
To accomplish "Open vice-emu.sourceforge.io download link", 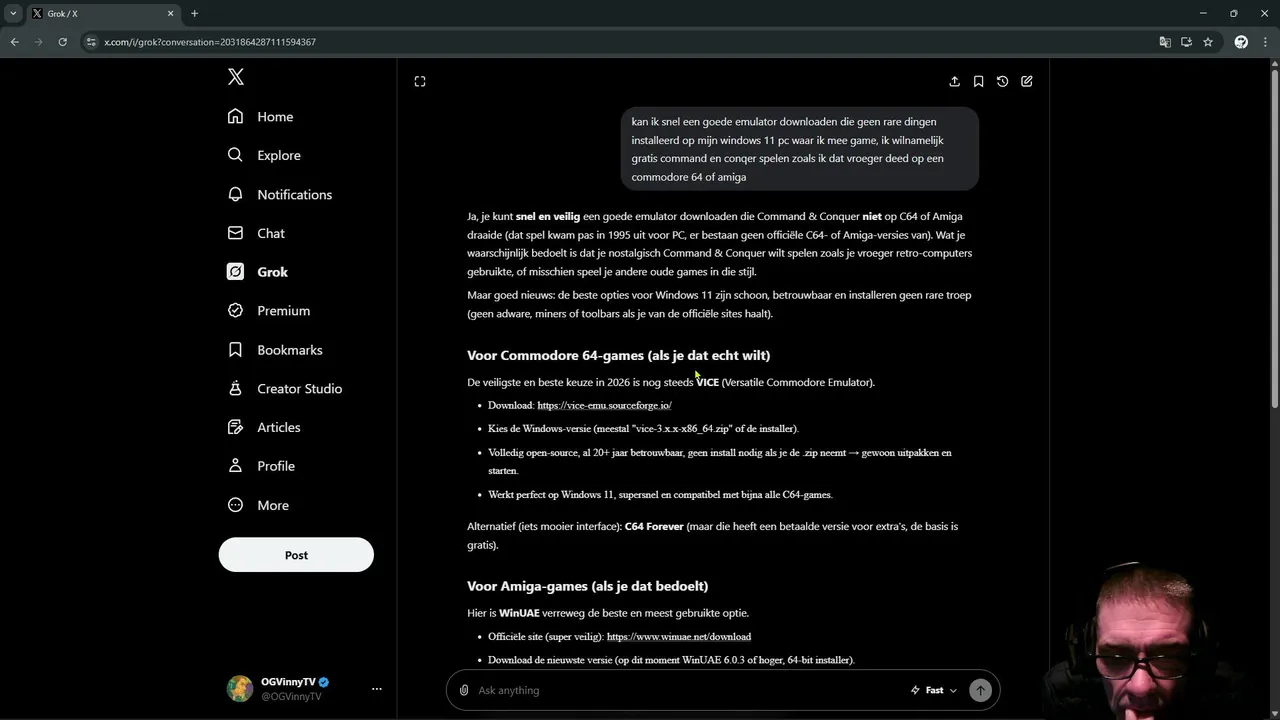I will (604, 406).
